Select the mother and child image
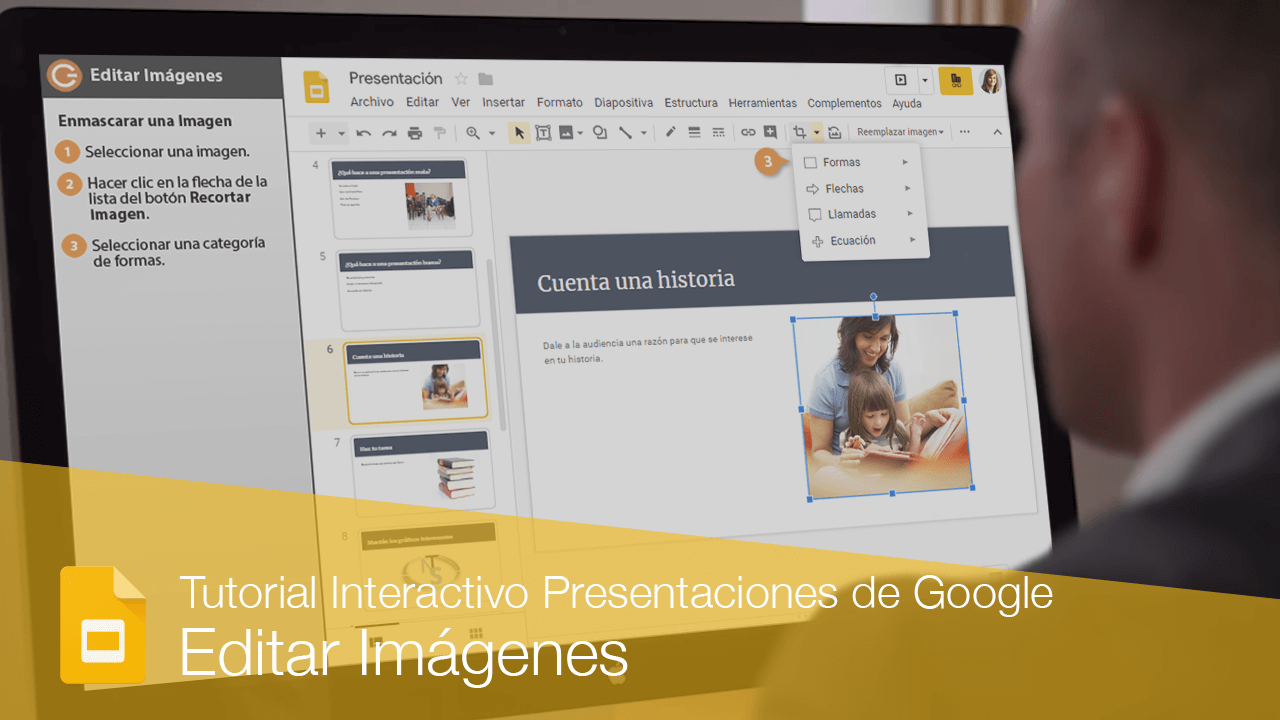The height and width of the screenshot is (720, 1280). tap(883, 405)
